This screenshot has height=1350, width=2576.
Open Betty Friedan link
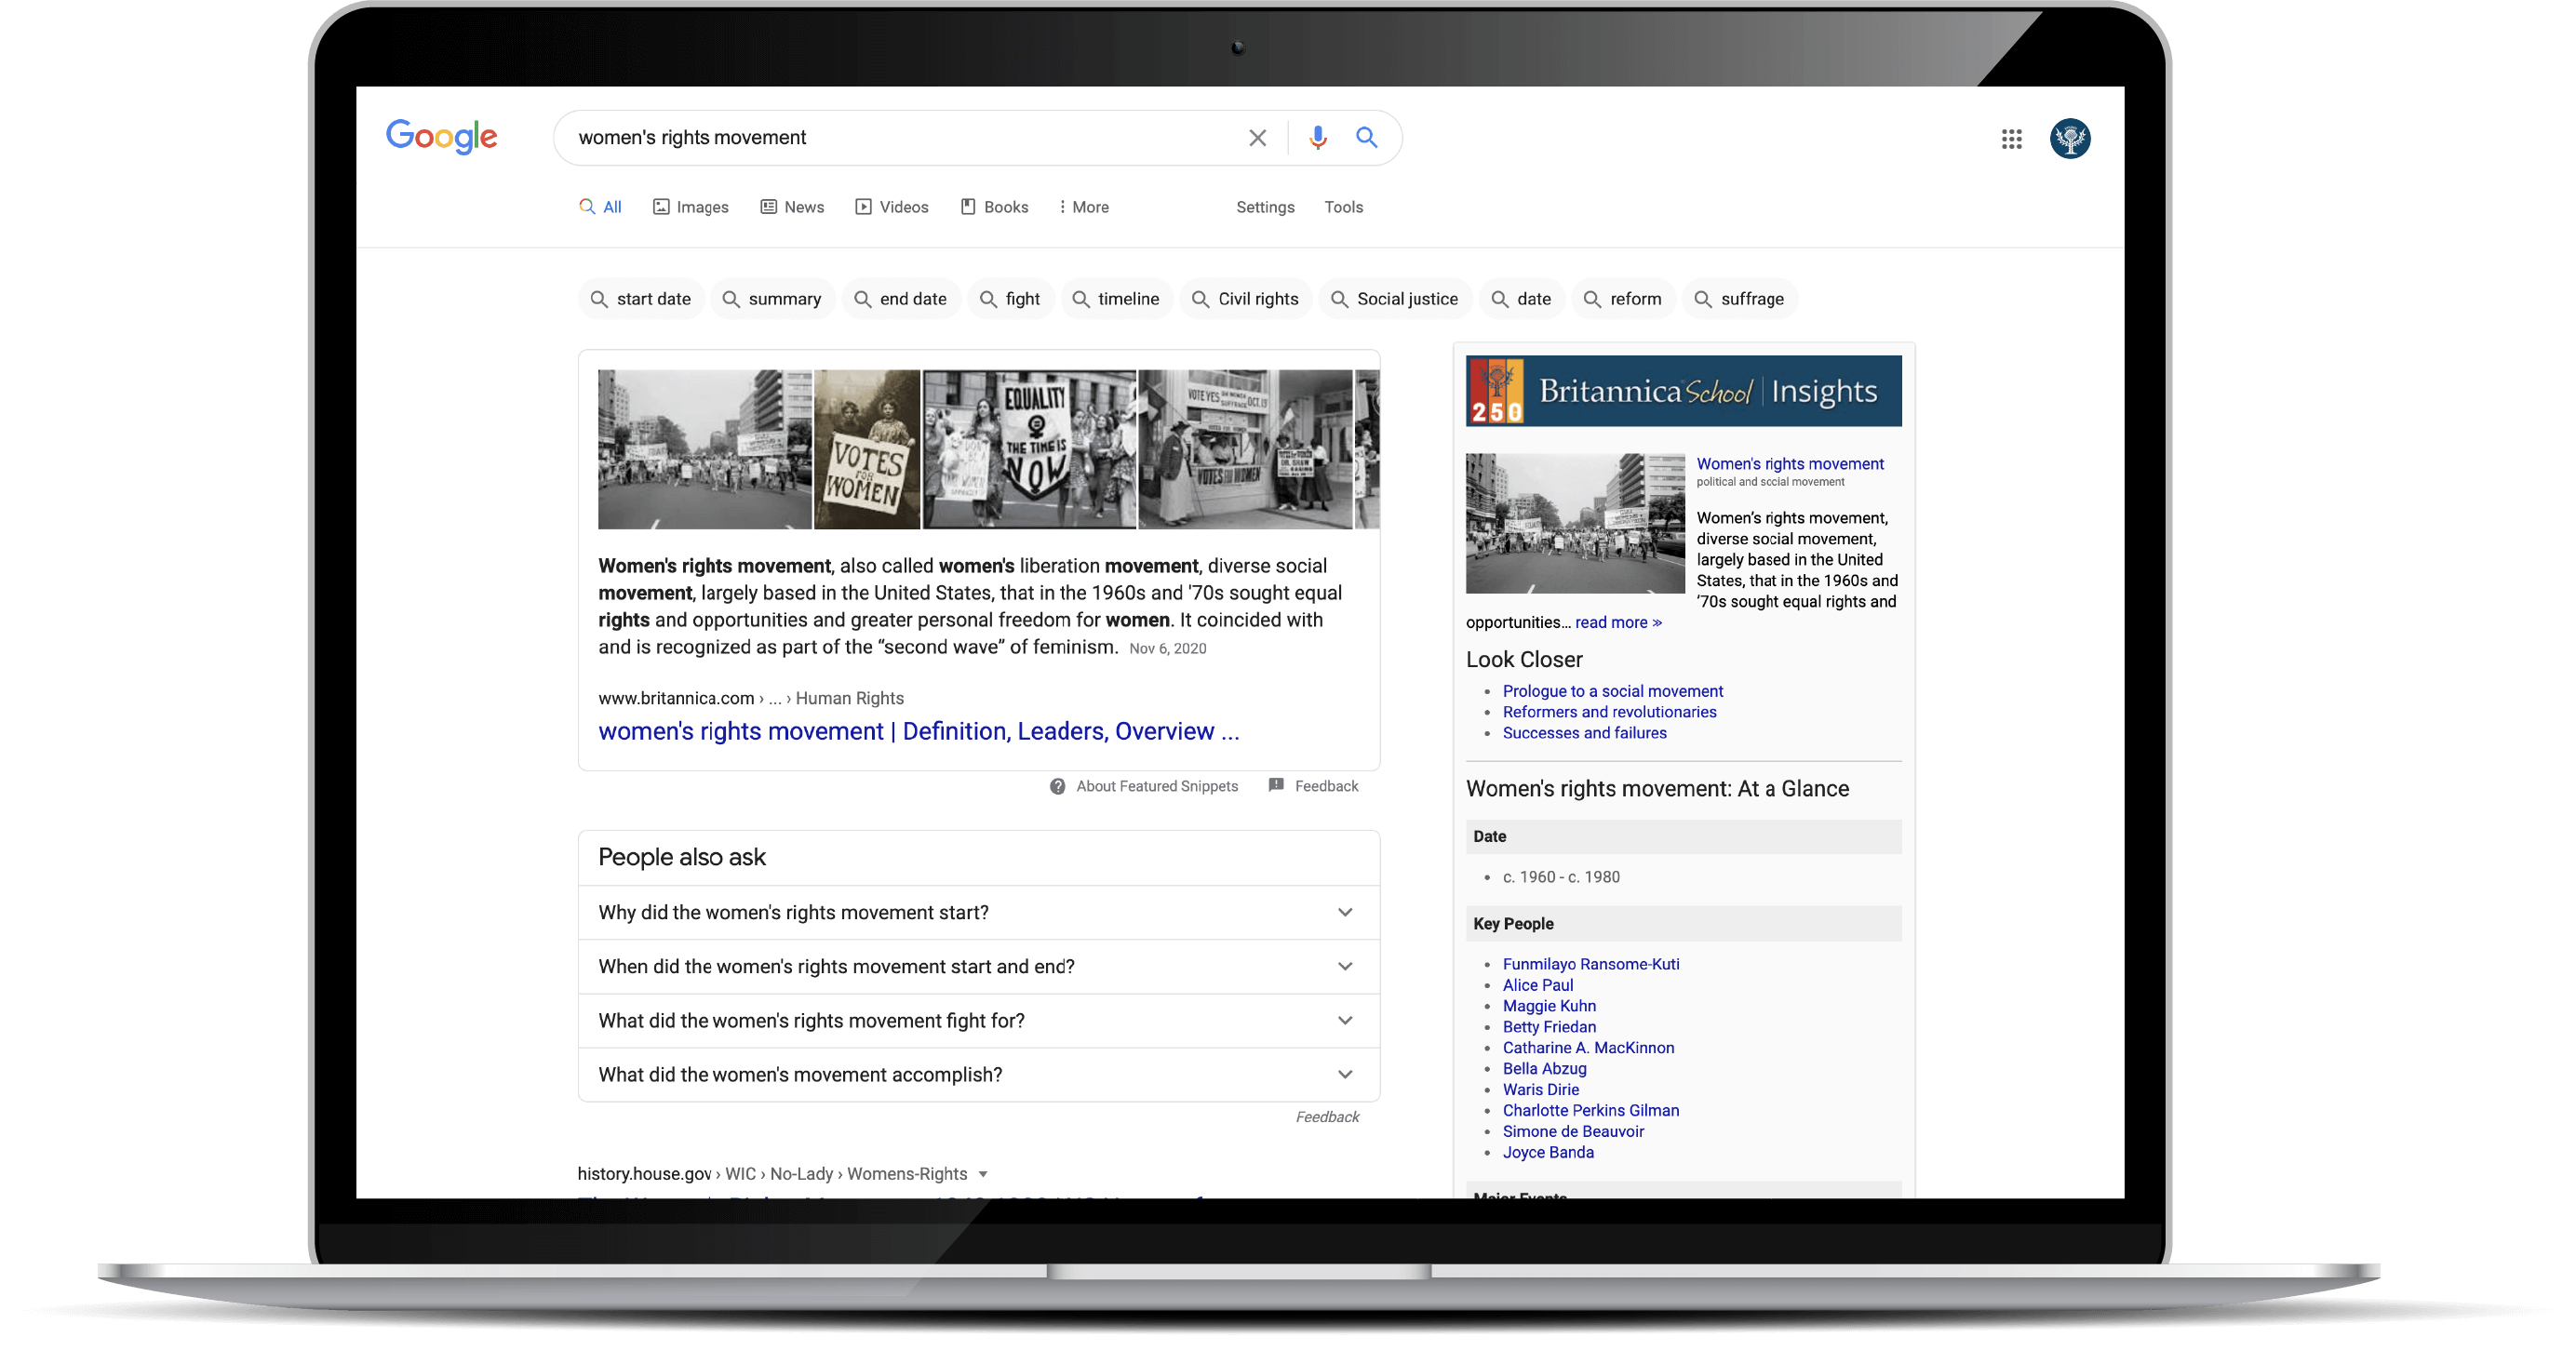1548,1027
